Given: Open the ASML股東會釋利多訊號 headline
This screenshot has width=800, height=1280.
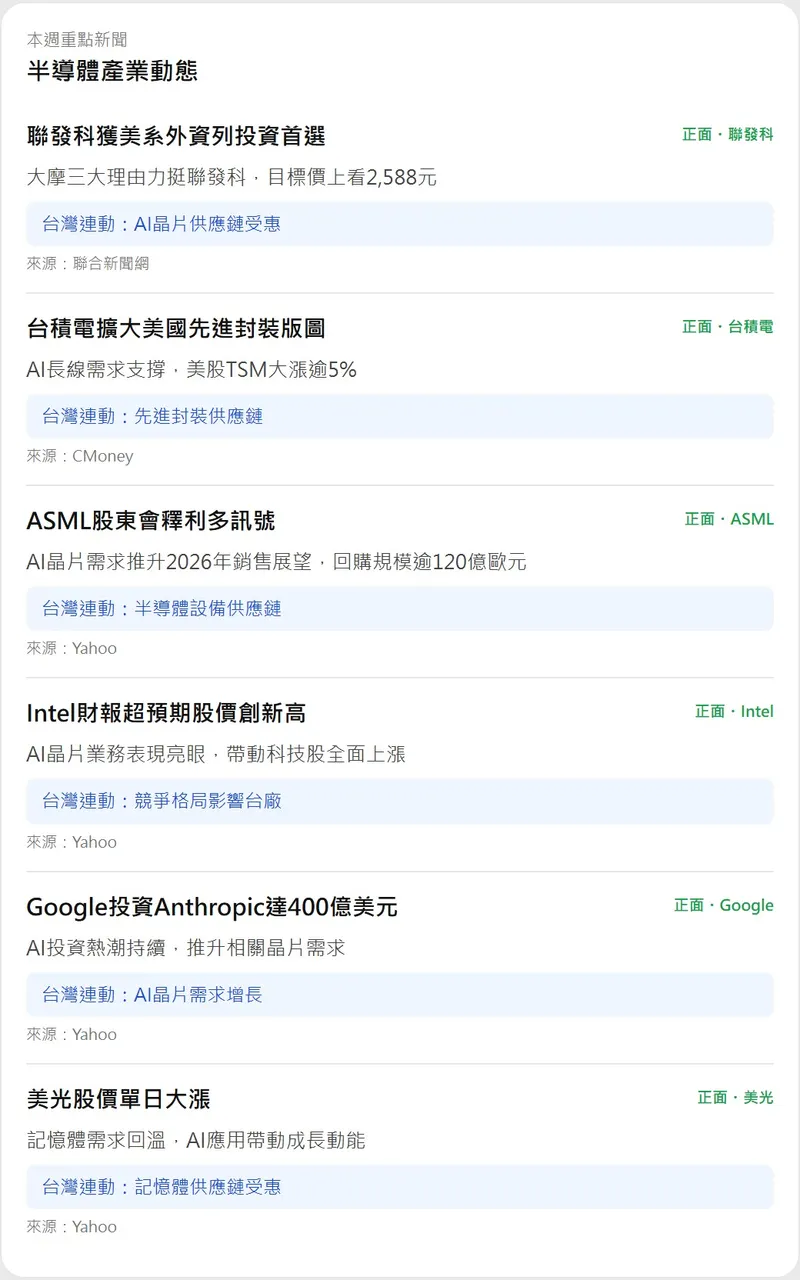Looking at the screenshot, I should pyautogui.click(x=150, y=521).
